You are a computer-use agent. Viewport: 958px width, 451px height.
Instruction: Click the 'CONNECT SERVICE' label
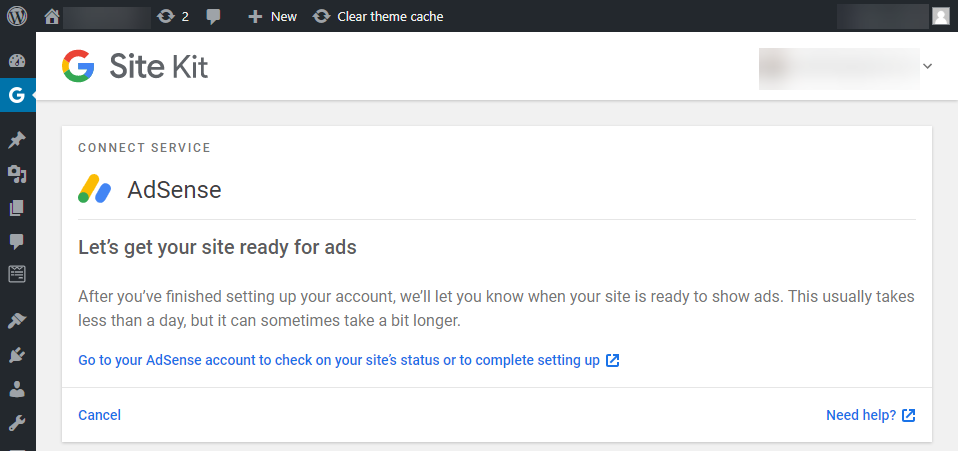144,148
